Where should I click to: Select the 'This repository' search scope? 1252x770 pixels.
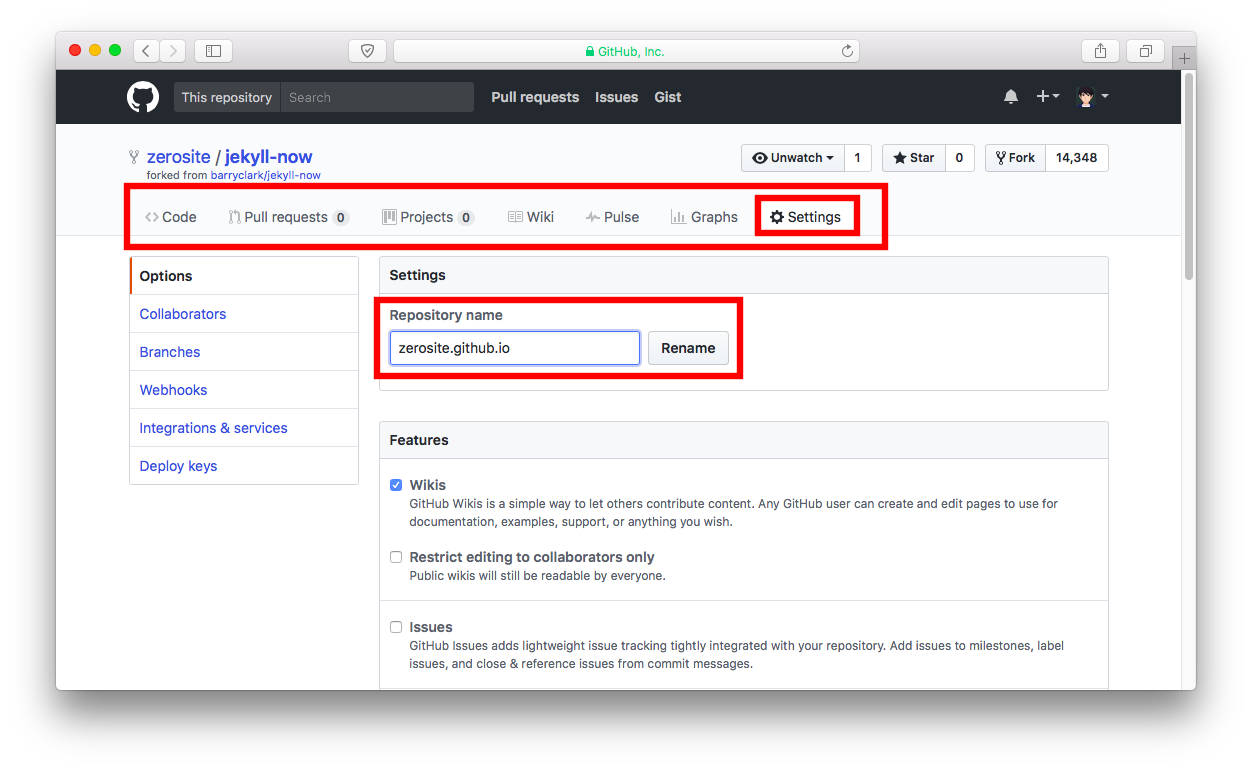[227, 97]
